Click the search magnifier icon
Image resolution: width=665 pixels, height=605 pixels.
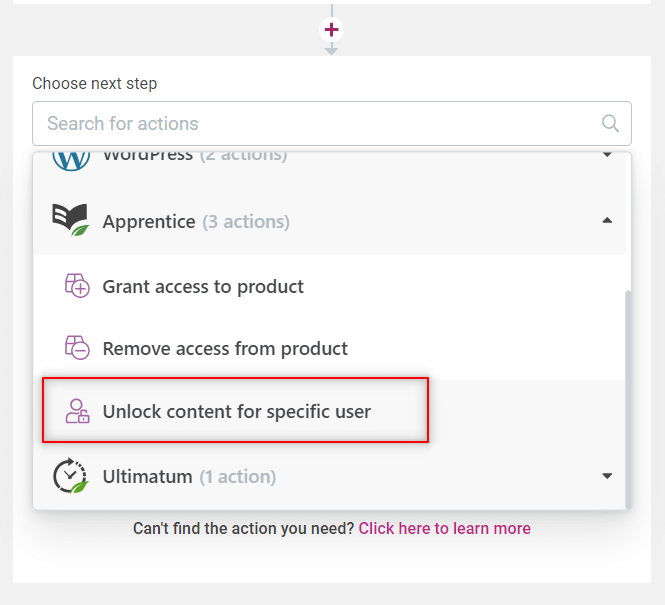point(610,123)
